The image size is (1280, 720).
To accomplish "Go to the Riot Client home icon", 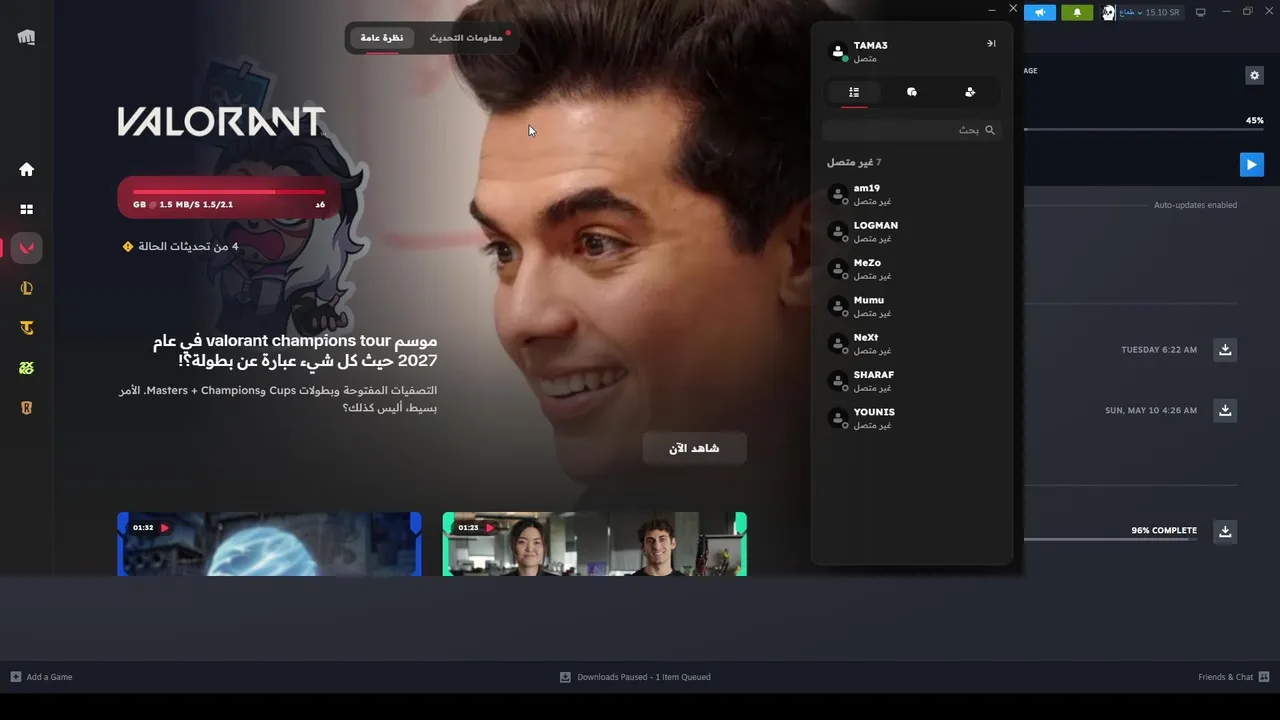I will click(27, 170).
